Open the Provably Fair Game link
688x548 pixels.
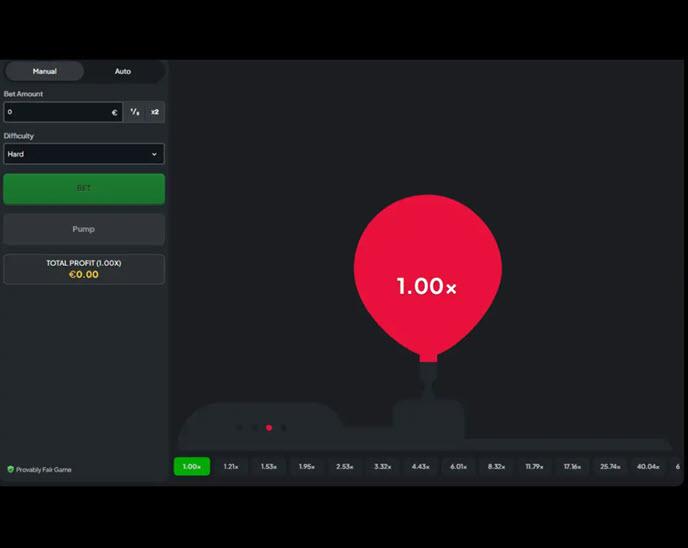pyautogui.click(x=43, y=469)
